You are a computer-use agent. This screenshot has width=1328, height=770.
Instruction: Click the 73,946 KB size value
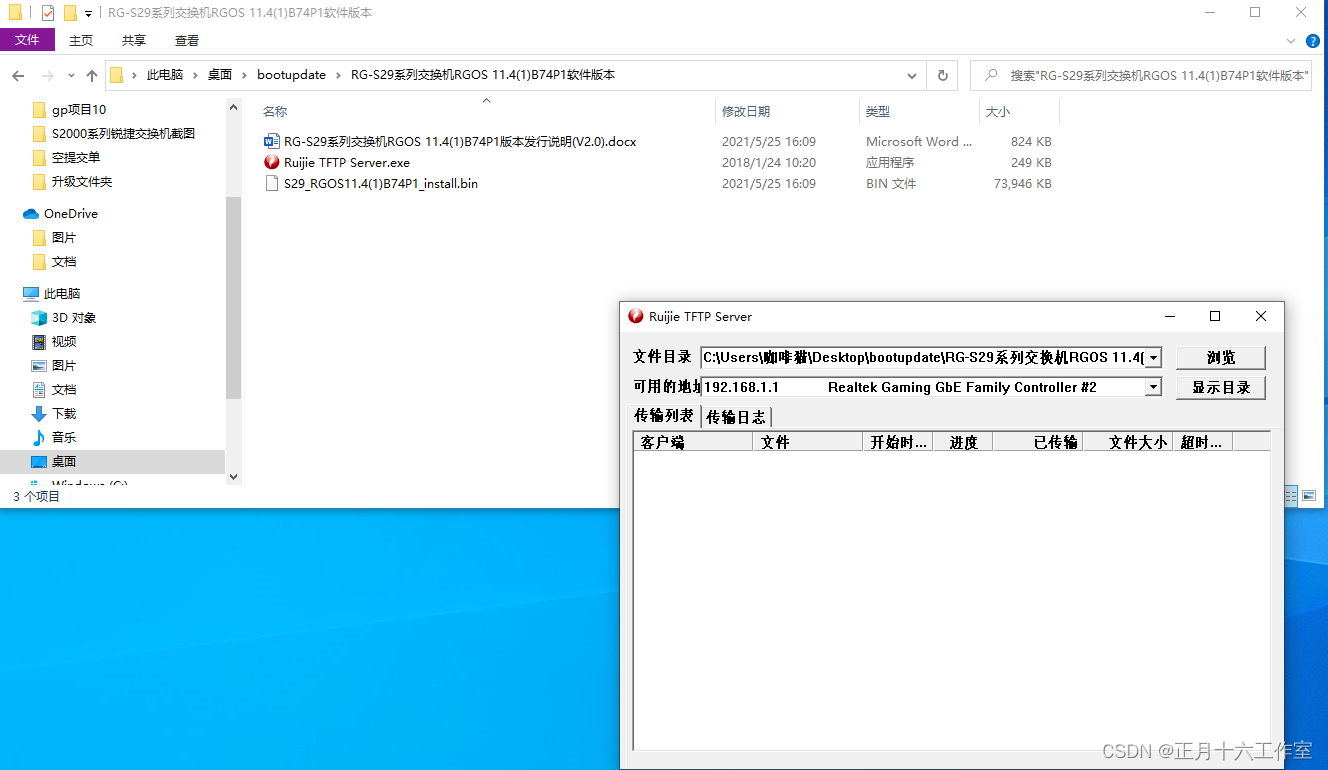click(1021, 184)
